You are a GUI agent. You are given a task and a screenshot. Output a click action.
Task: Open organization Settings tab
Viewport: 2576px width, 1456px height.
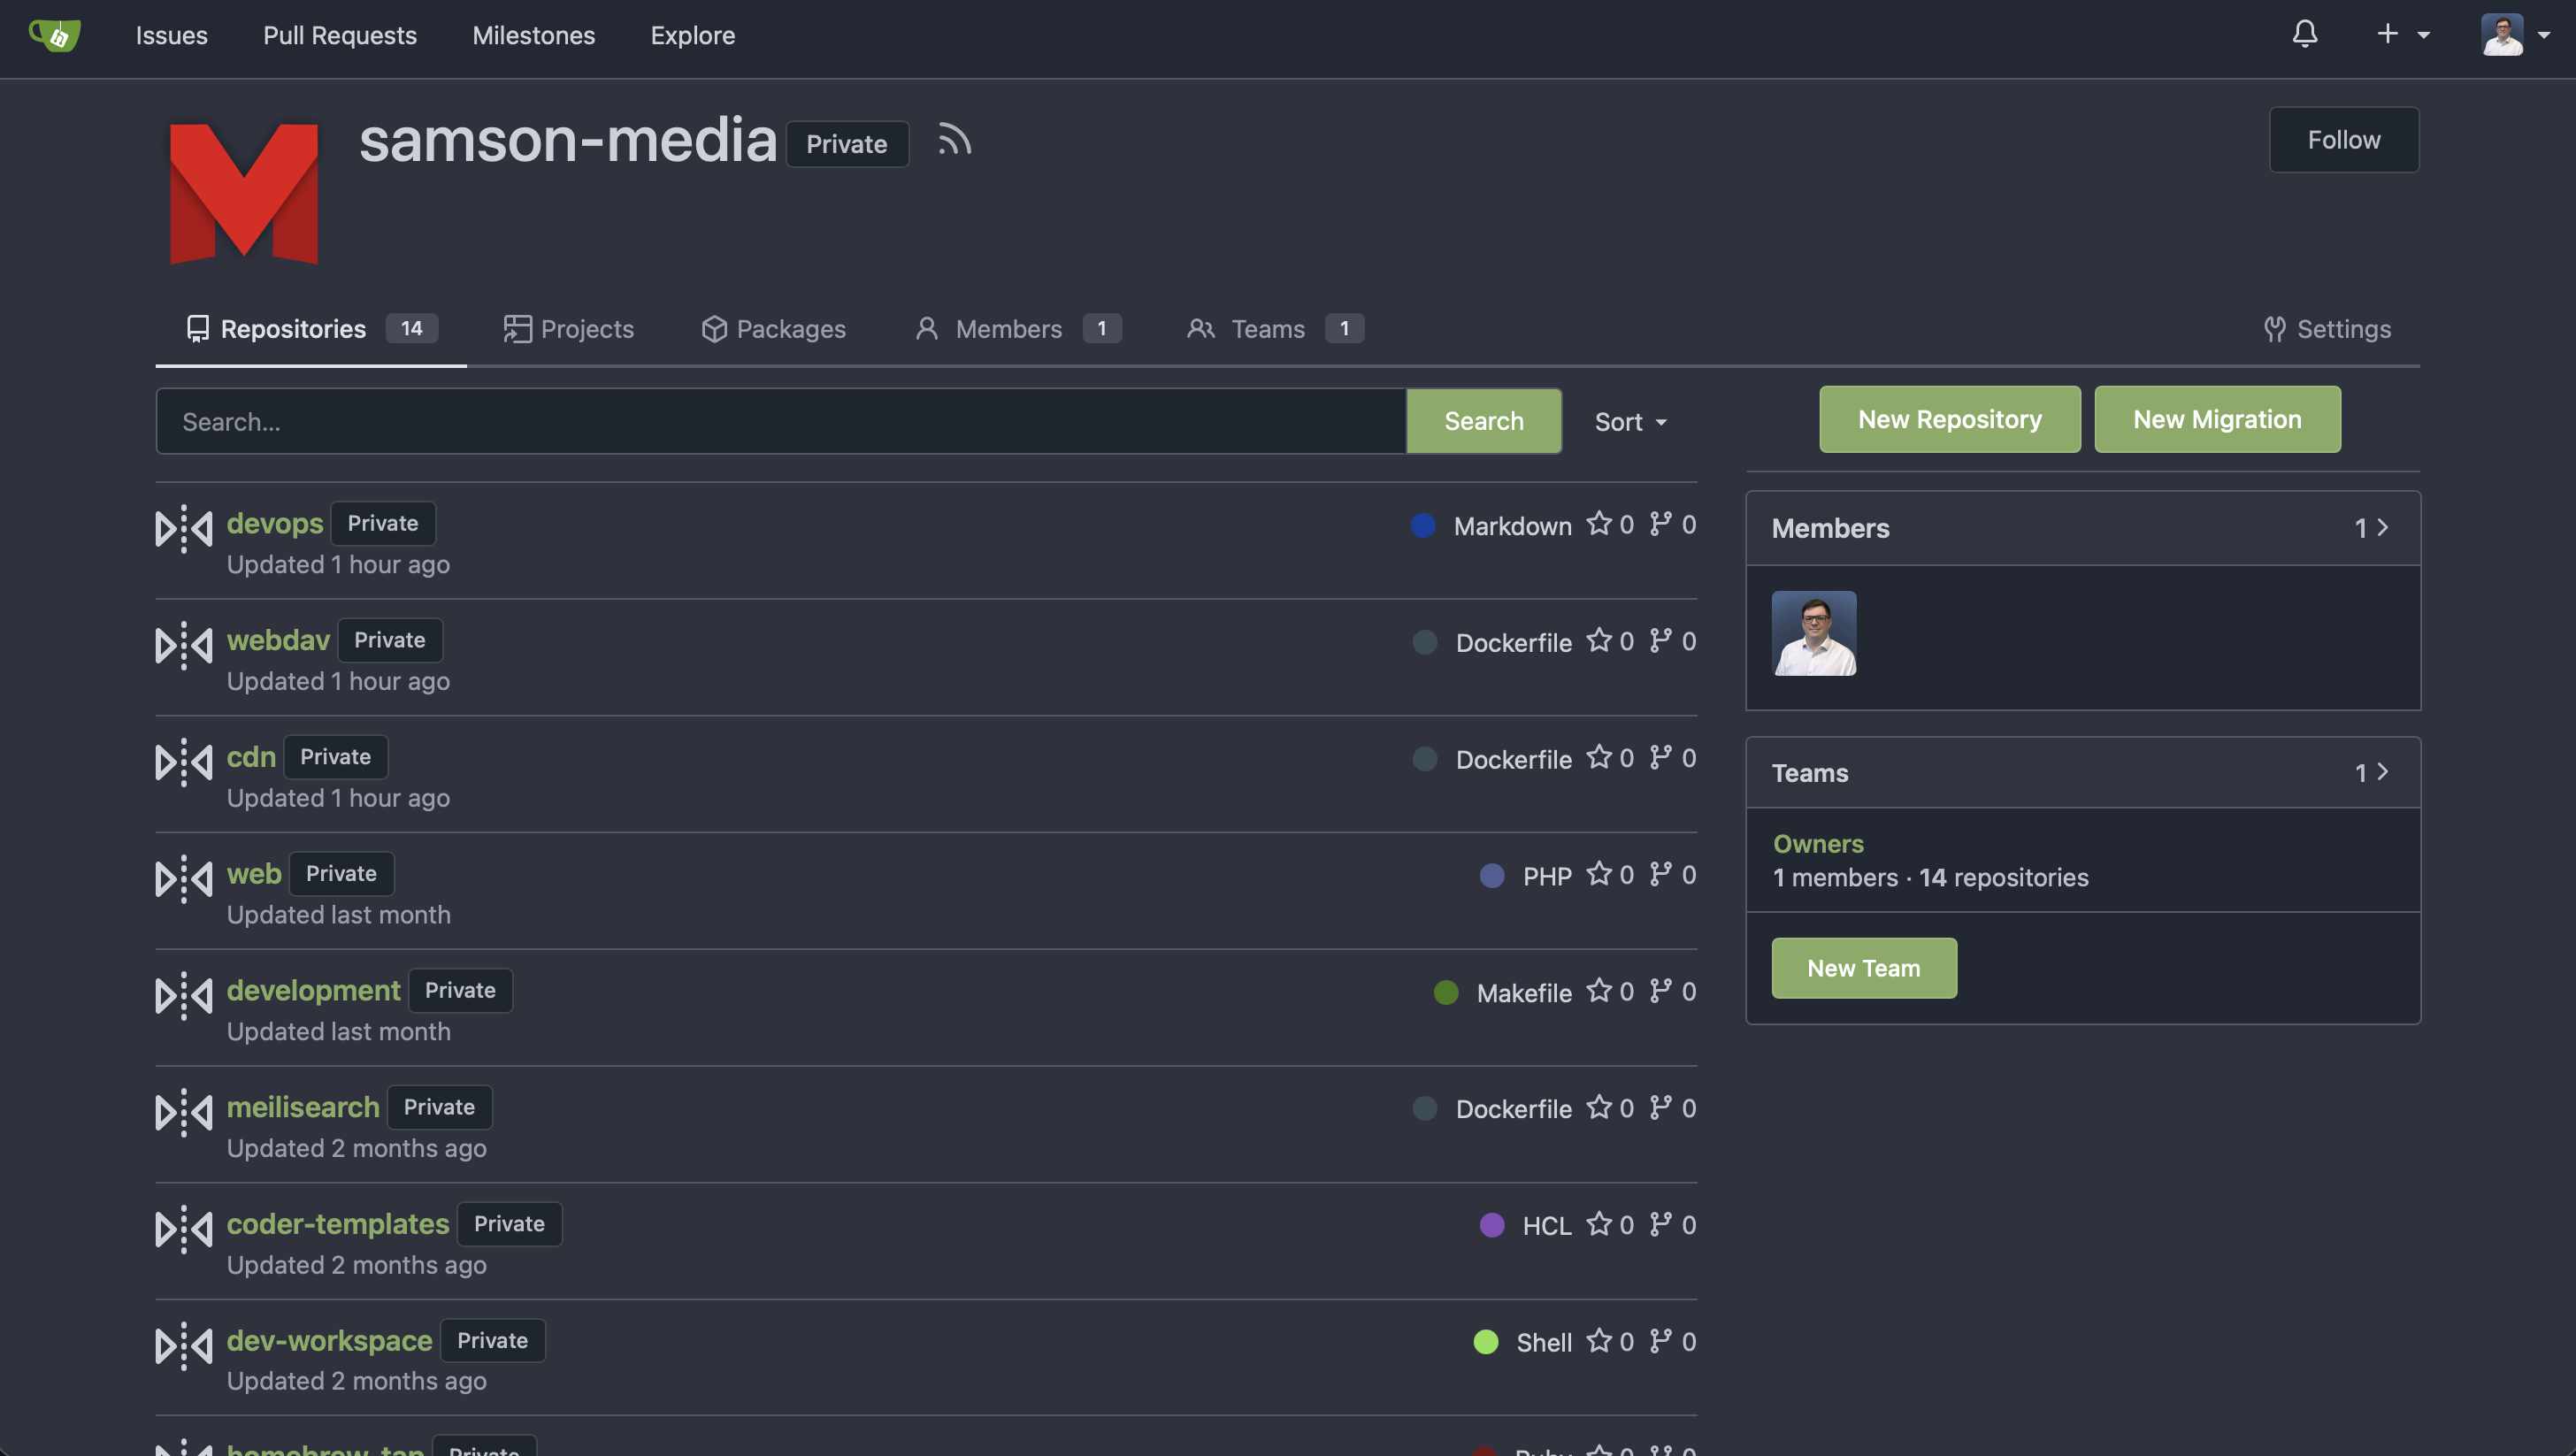click(x=2327, y=329)
